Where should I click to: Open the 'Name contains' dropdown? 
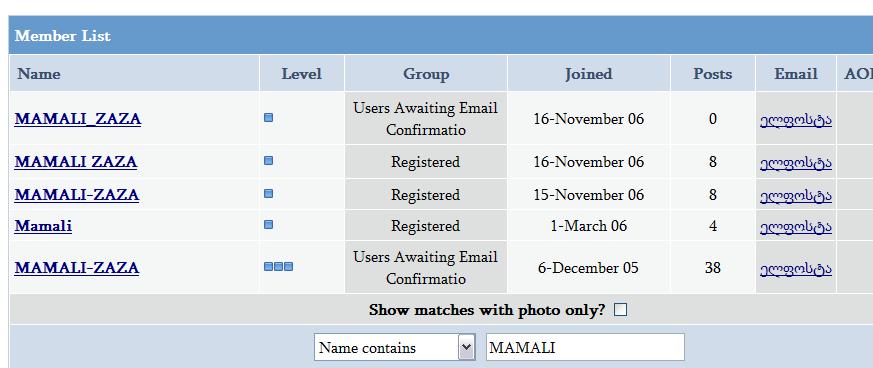click(x=395, y=347)
